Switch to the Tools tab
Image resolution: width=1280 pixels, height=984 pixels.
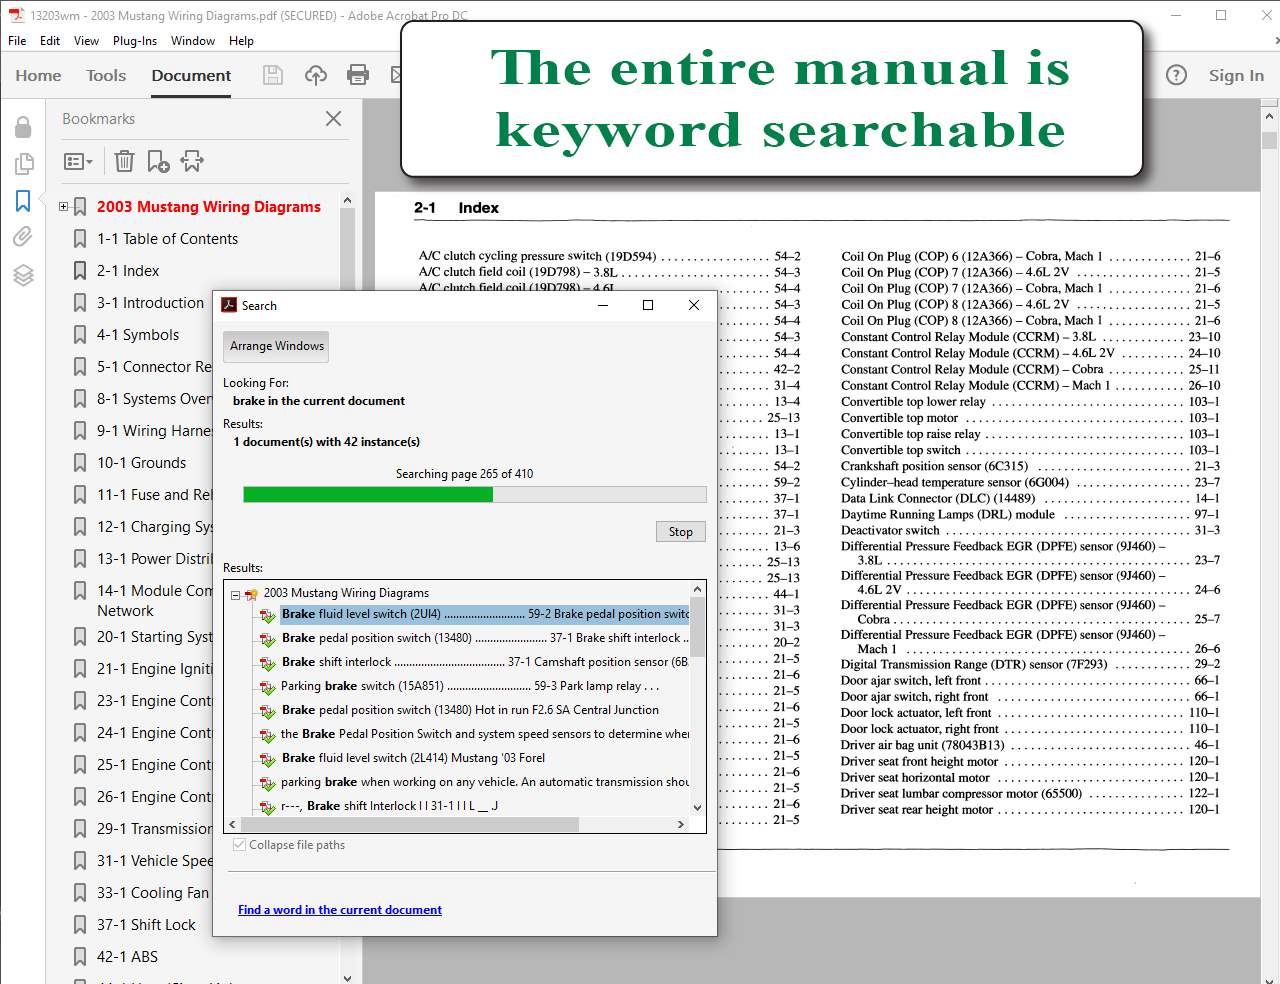(106, 76)
